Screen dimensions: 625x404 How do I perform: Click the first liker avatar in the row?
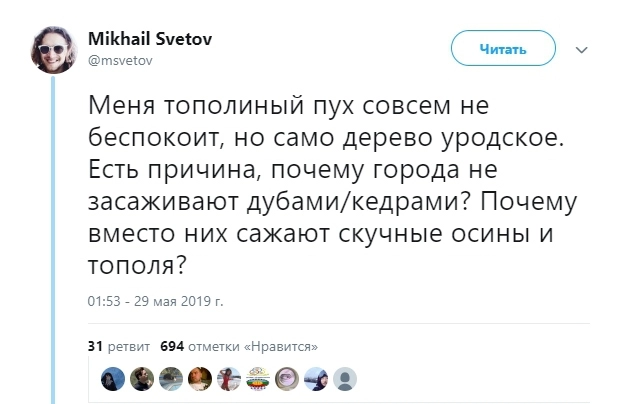click(x=111, y=378)
